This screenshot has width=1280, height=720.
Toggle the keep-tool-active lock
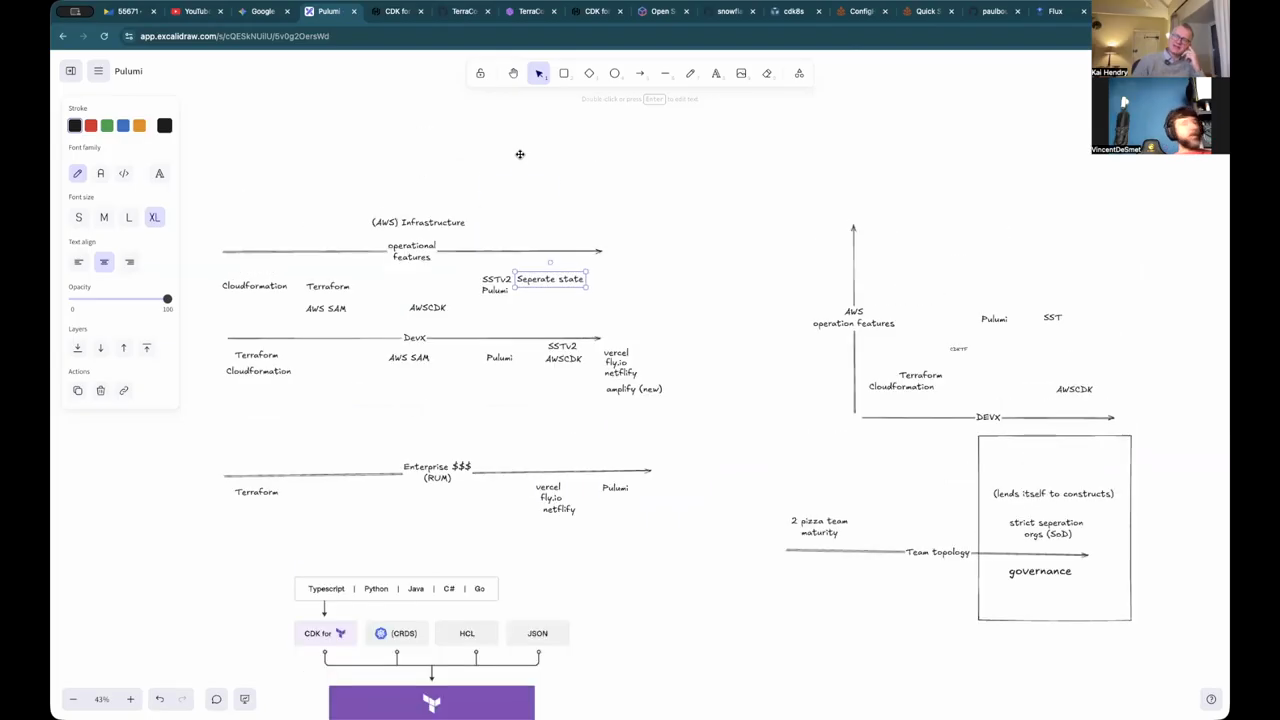[x=480, y=73]
